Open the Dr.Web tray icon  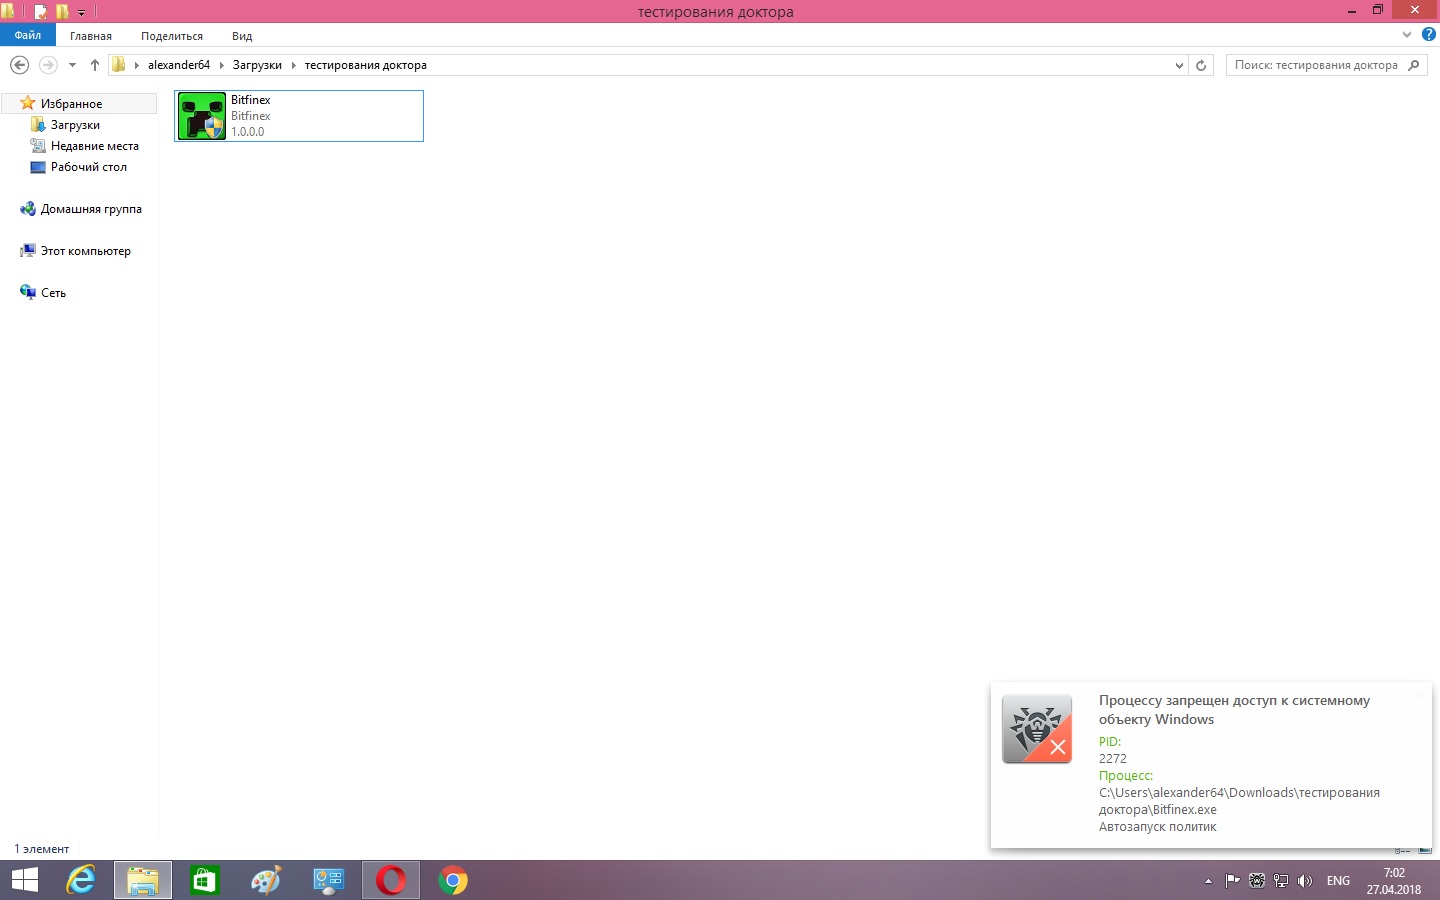[x=1257, y=881]
